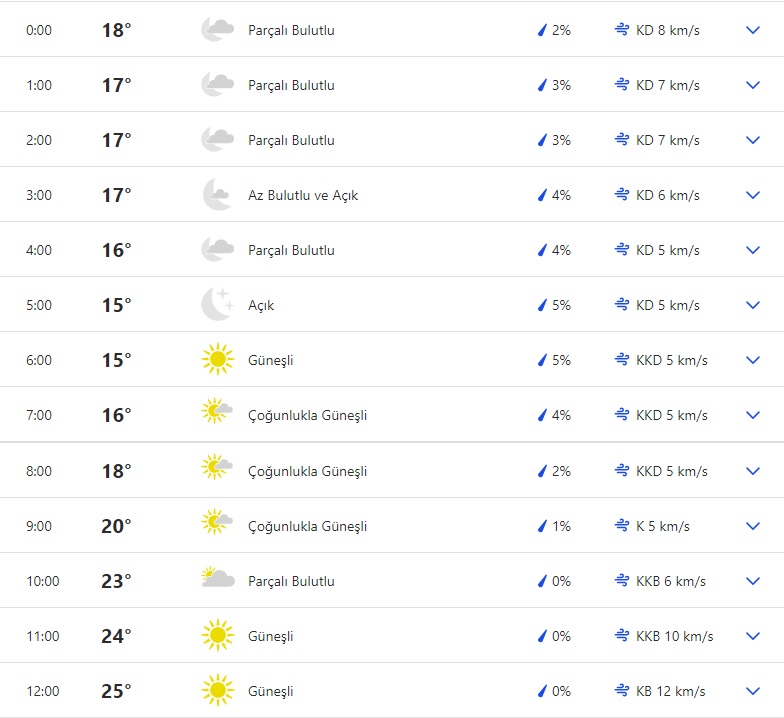Click the cloudy moon icon at 0:00
Screen dimensions: 784x718
coord(217,30)
